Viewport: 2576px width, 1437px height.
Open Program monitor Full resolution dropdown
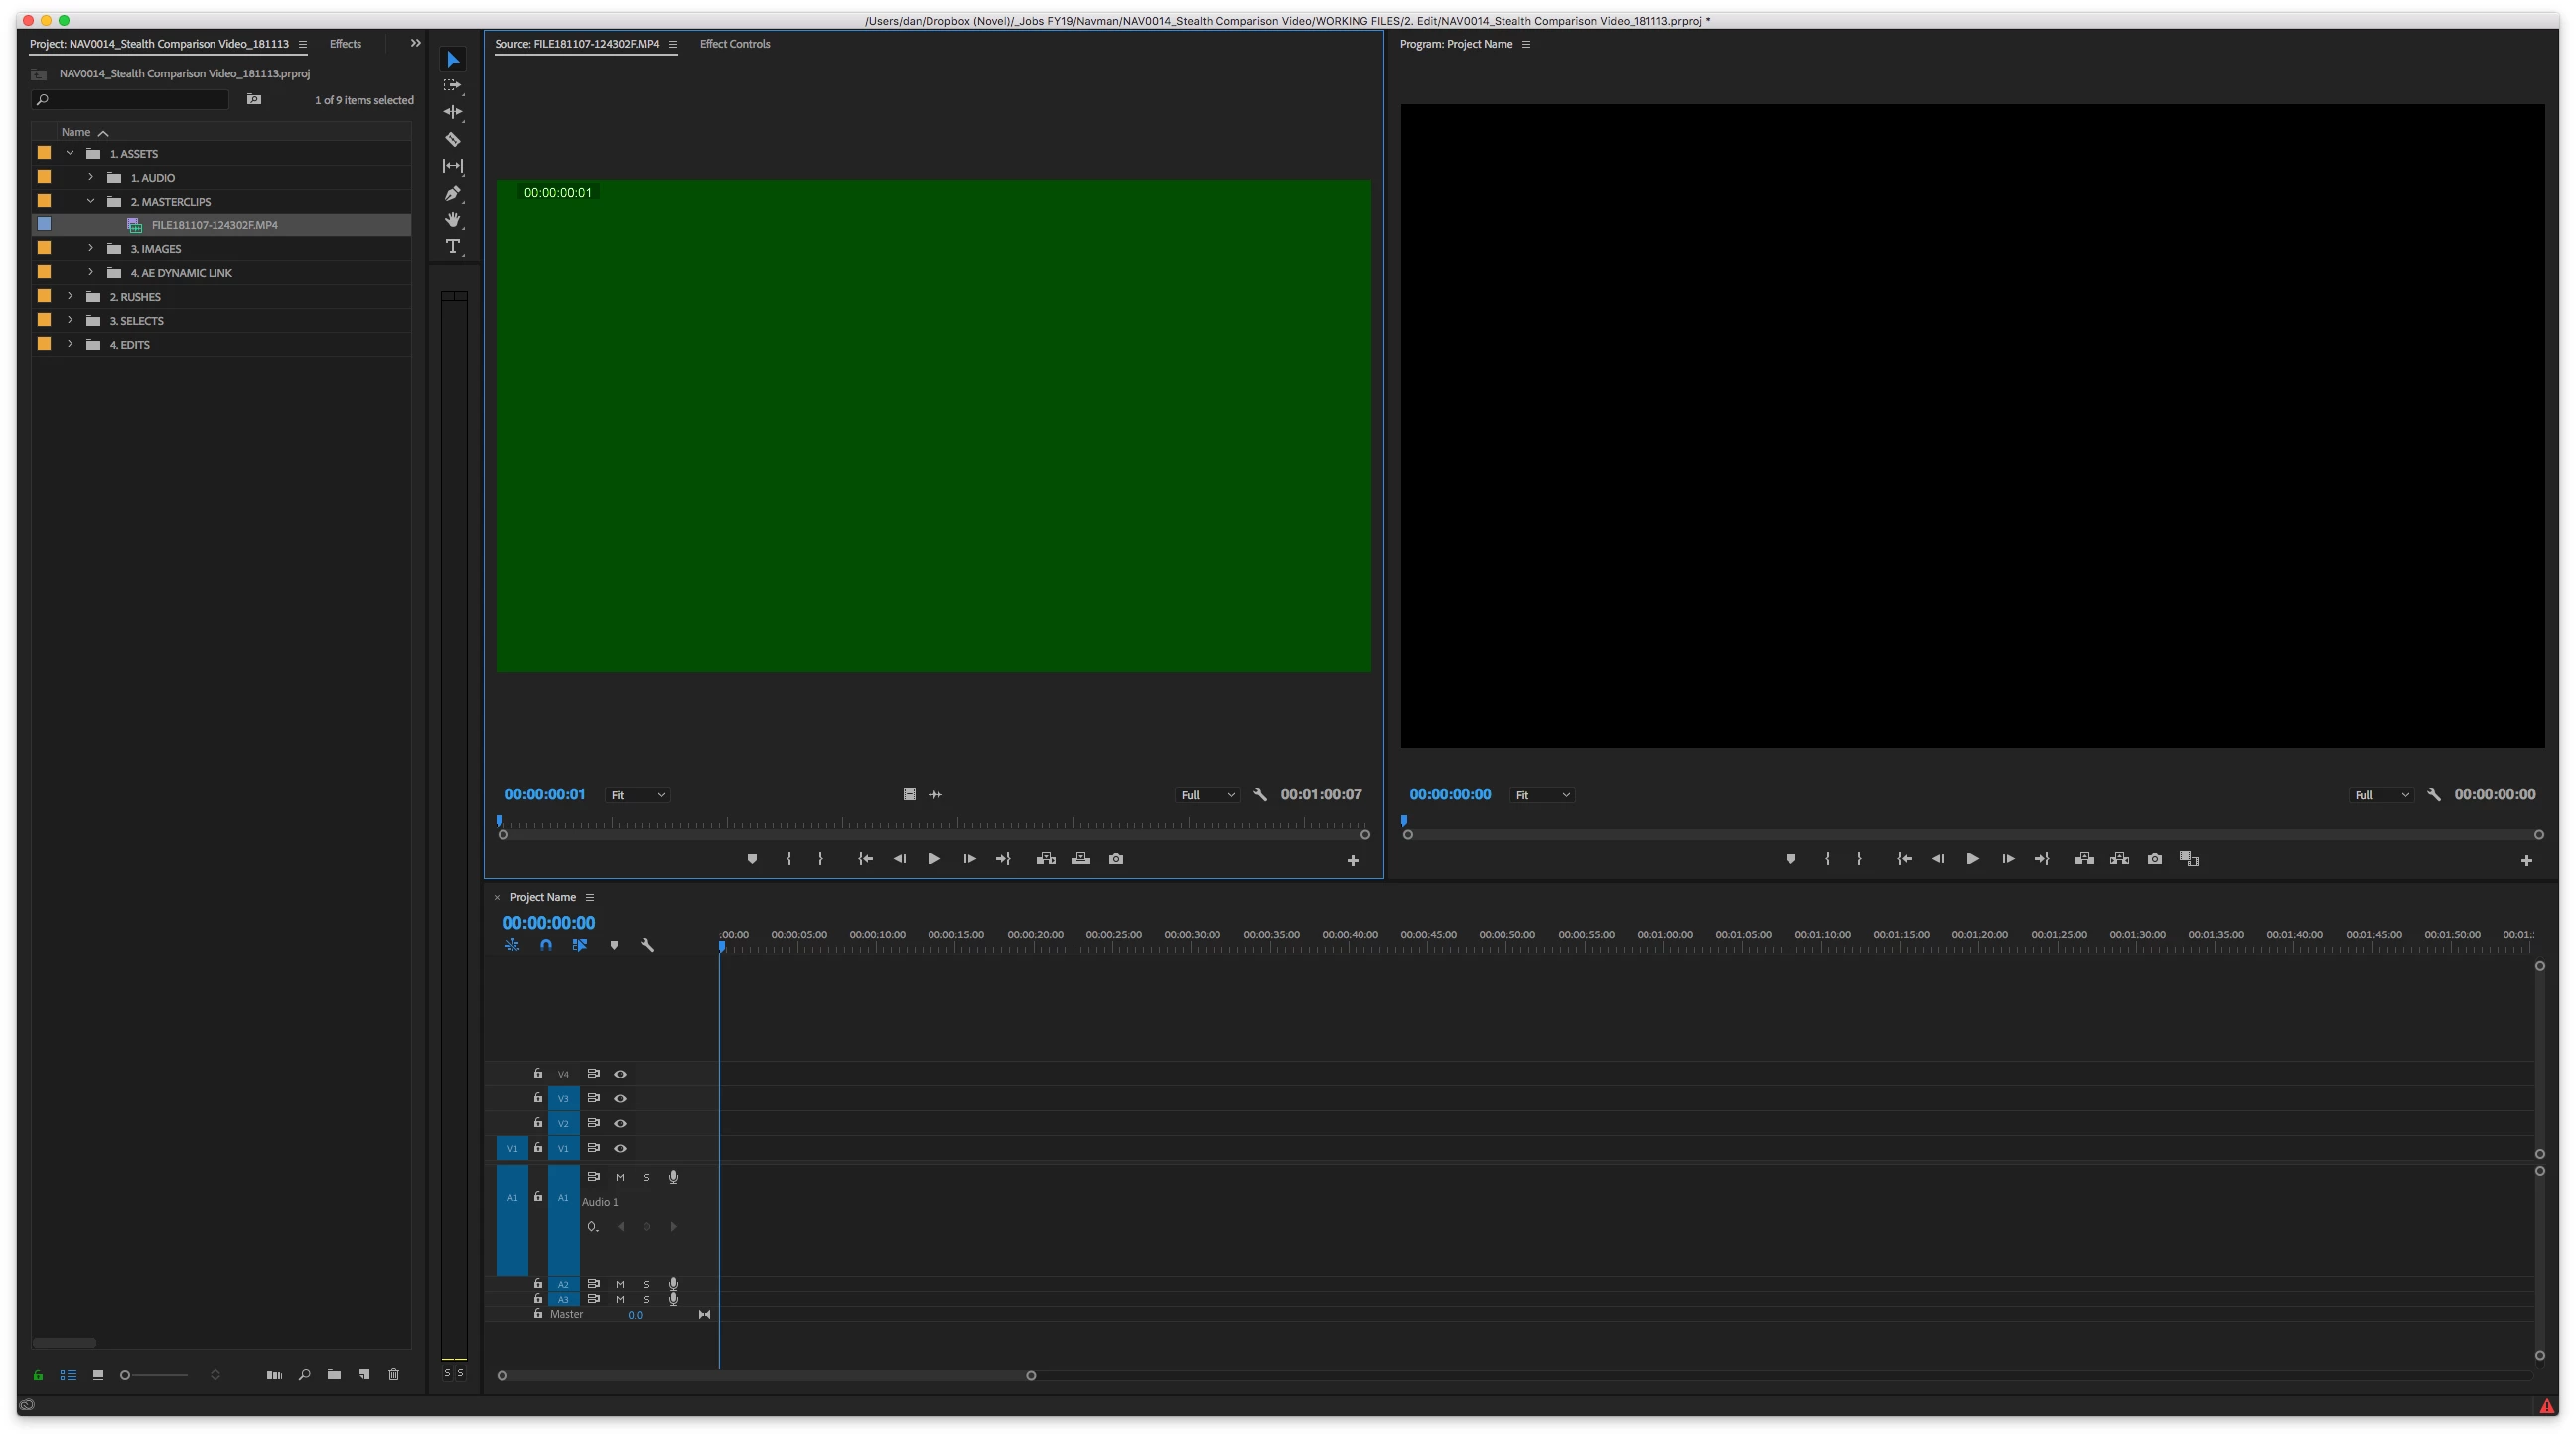point(2380,795)
